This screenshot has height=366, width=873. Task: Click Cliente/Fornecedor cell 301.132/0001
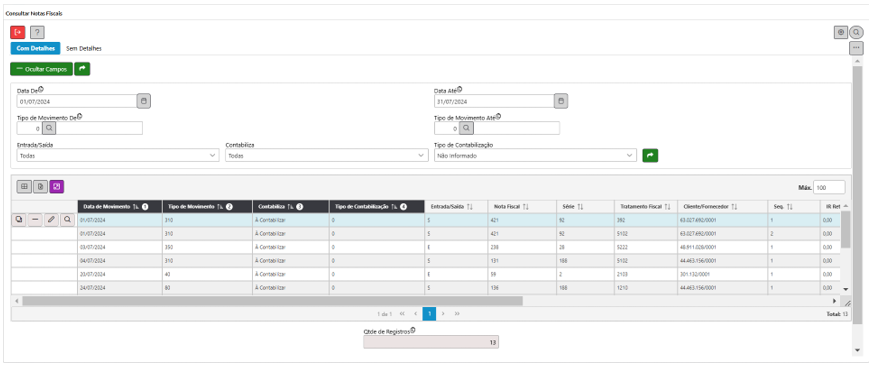722,275
